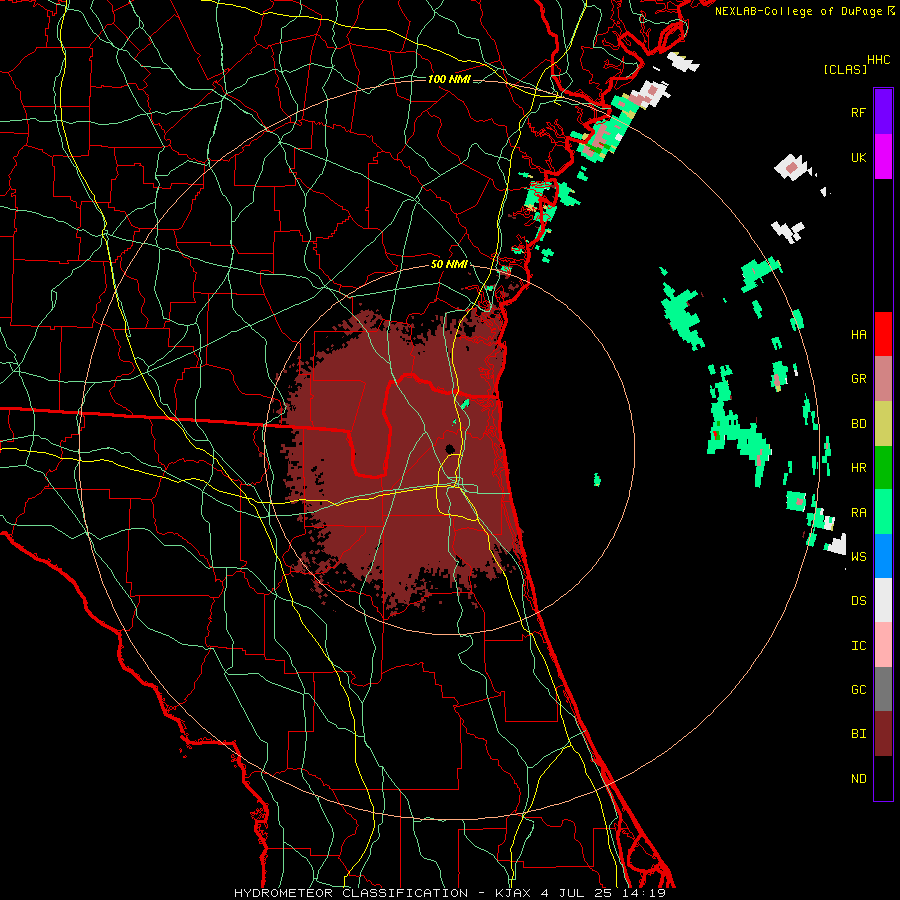Pick the bright green RA legend swatch

click(x=883, y=512)
